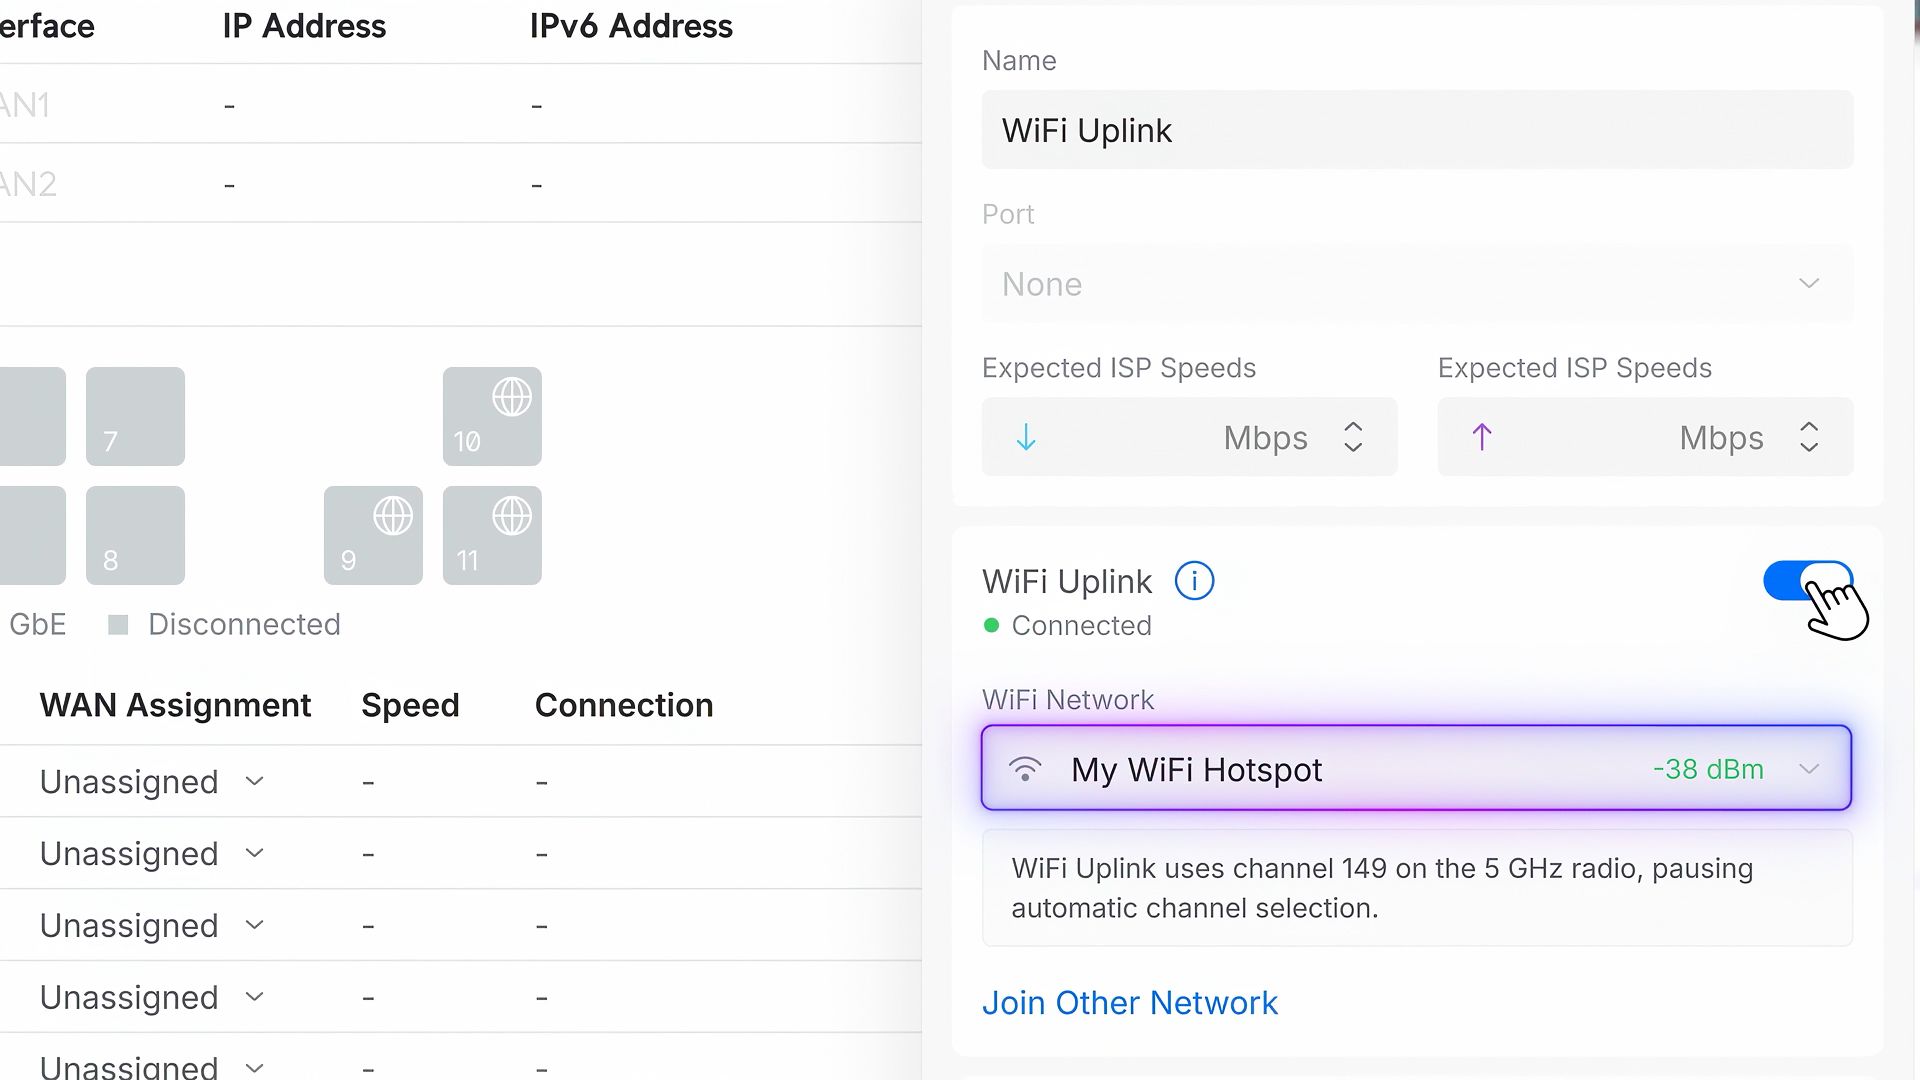Screen dimensions: 1920x1080
Task: Click the Disconnected legend square
Action: click(118, 624)
